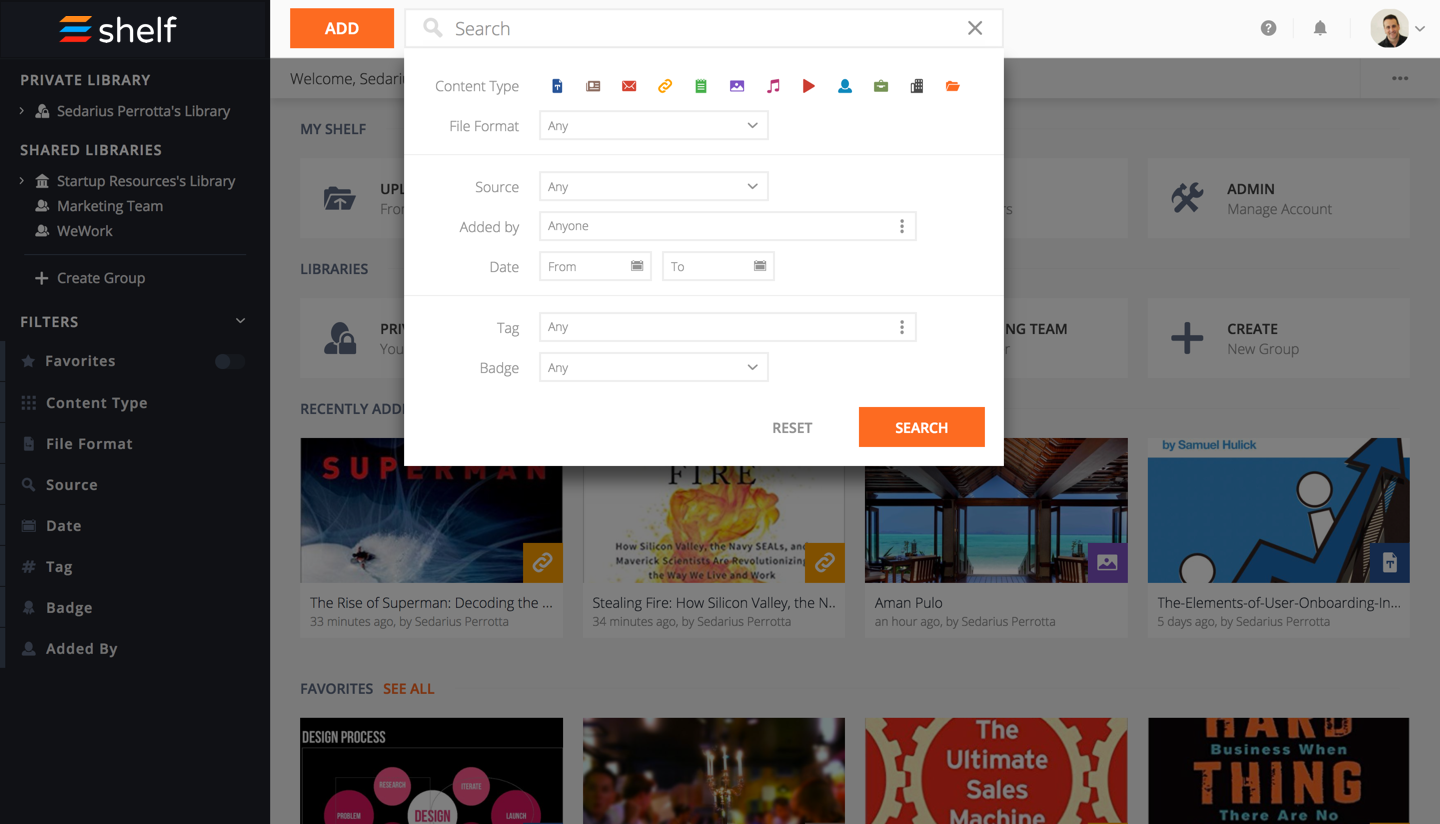
Task: Open the user avatar account menu
Action: (1397, 28)
